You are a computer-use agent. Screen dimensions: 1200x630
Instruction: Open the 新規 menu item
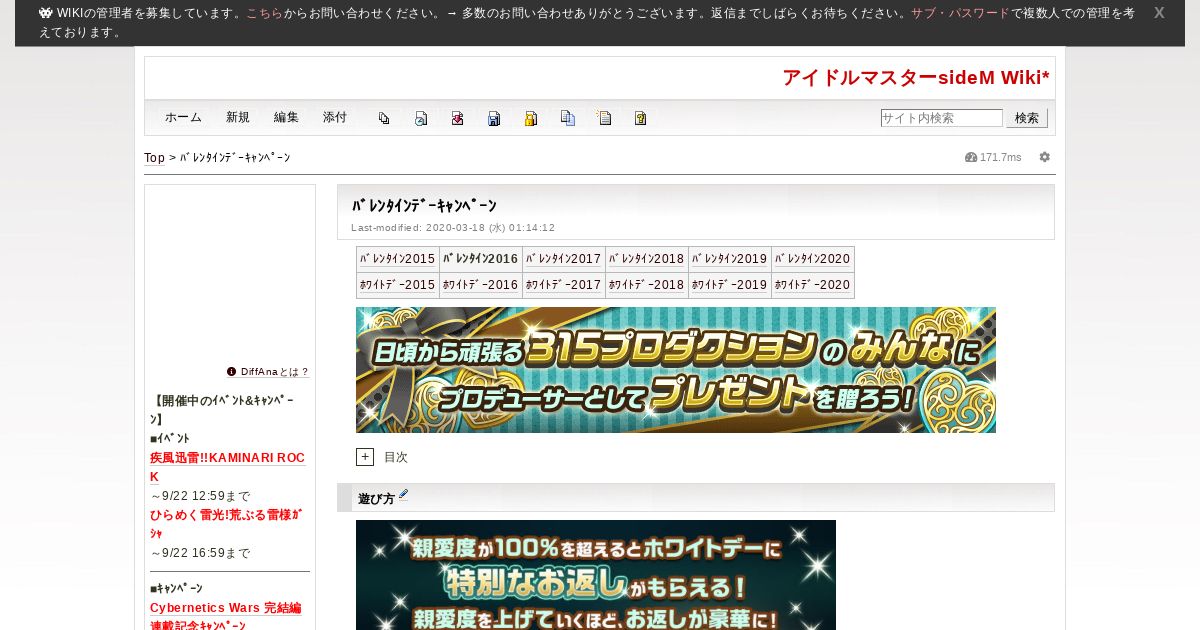point(238,118)
